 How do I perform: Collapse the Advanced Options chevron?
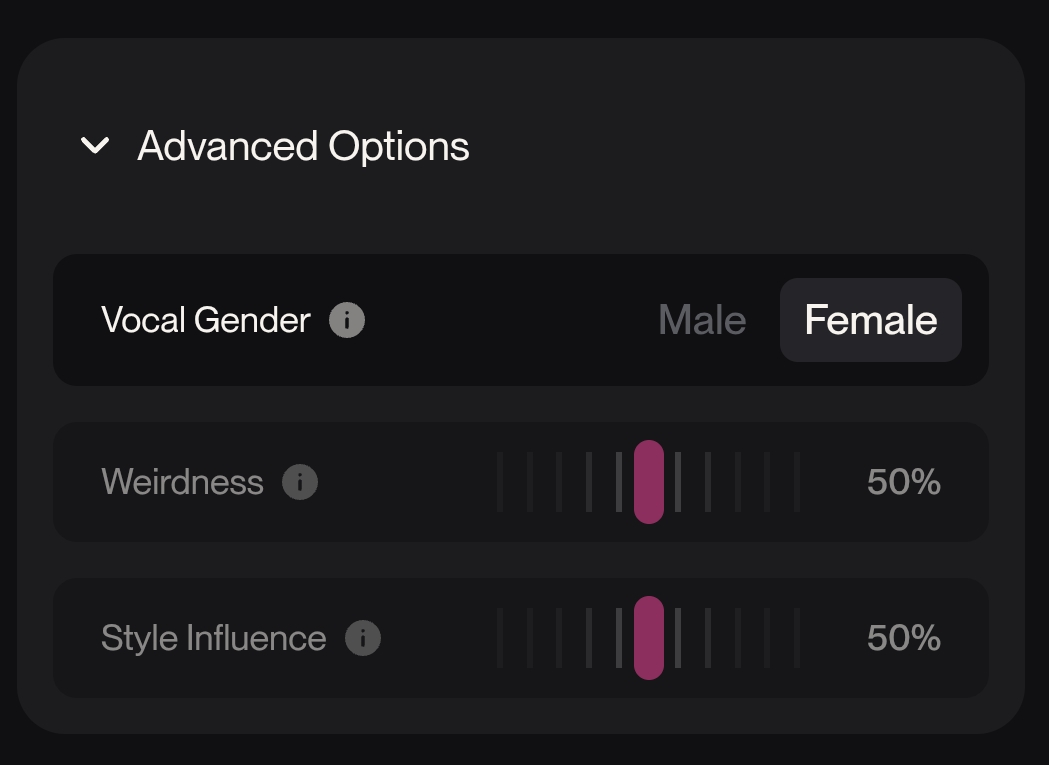click(95, 146)
